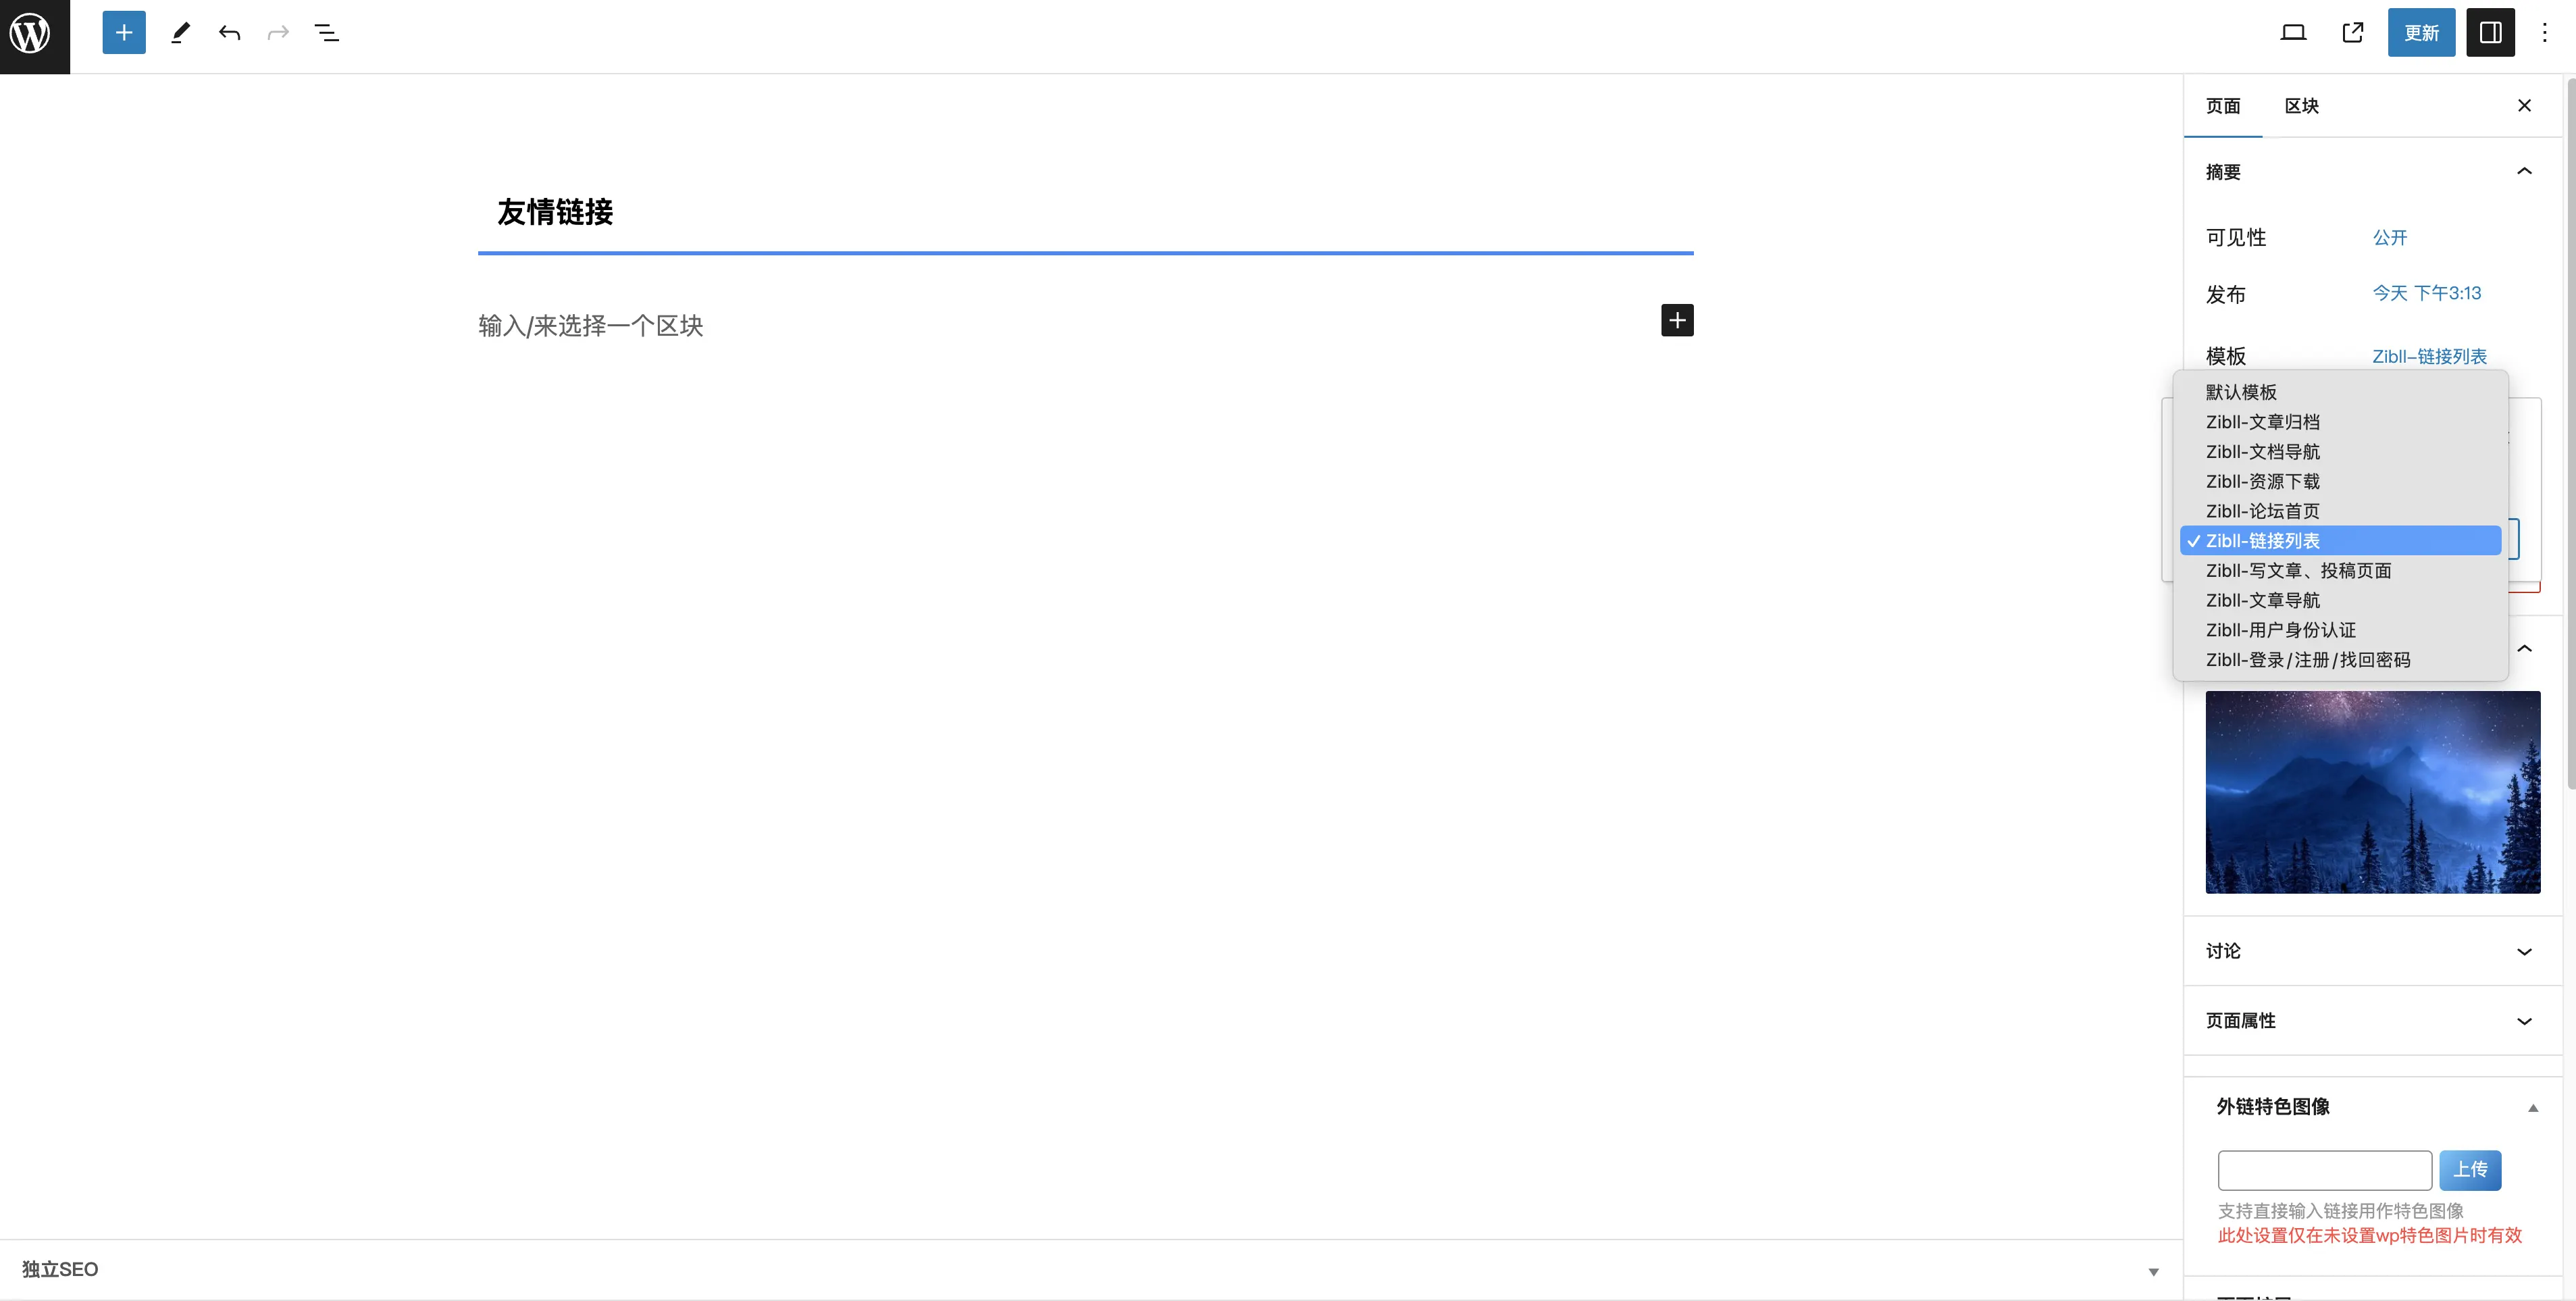The image size is (2576, 1301).
Task: Click the view page external link icon
Action: pyautogui.click(x=2353, y=33)
